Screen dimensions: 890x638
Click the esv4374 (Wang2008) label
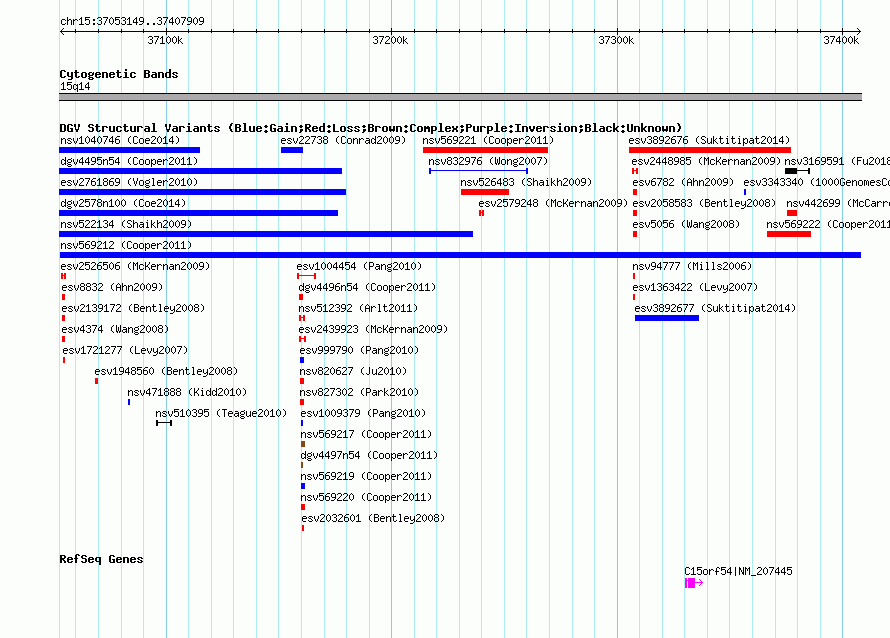tap(115, 329)
